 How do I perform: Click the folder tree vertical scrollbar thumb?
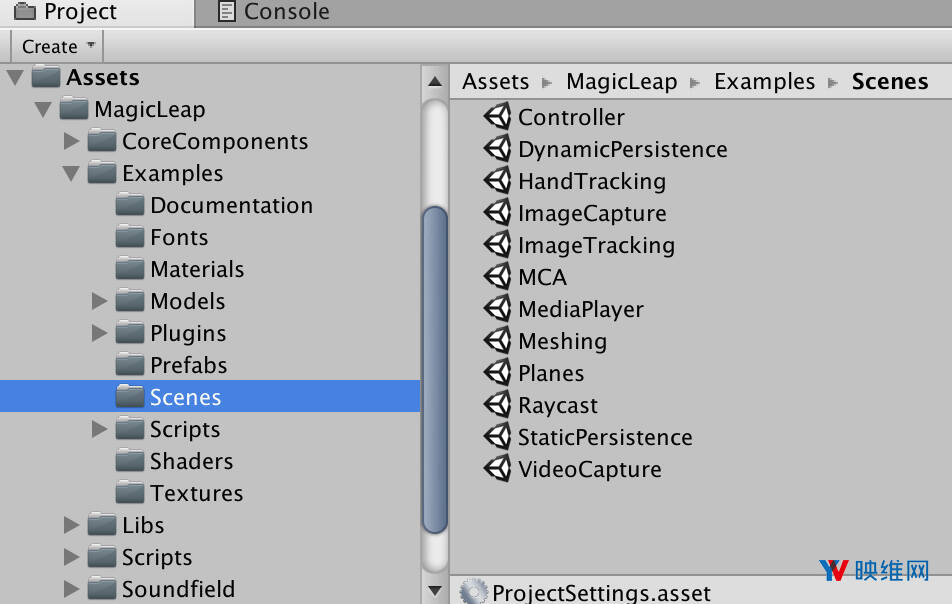pyautogui.click(x=435, y=370)
